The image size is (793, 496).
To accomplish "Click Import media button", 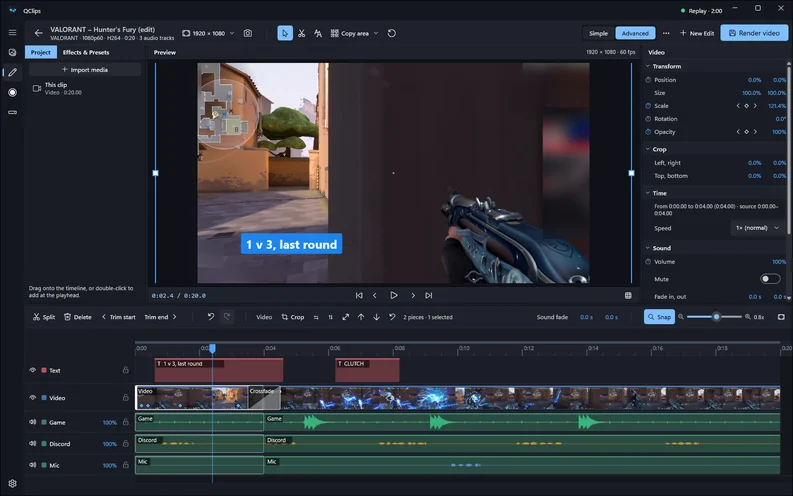I will point(84,70).
